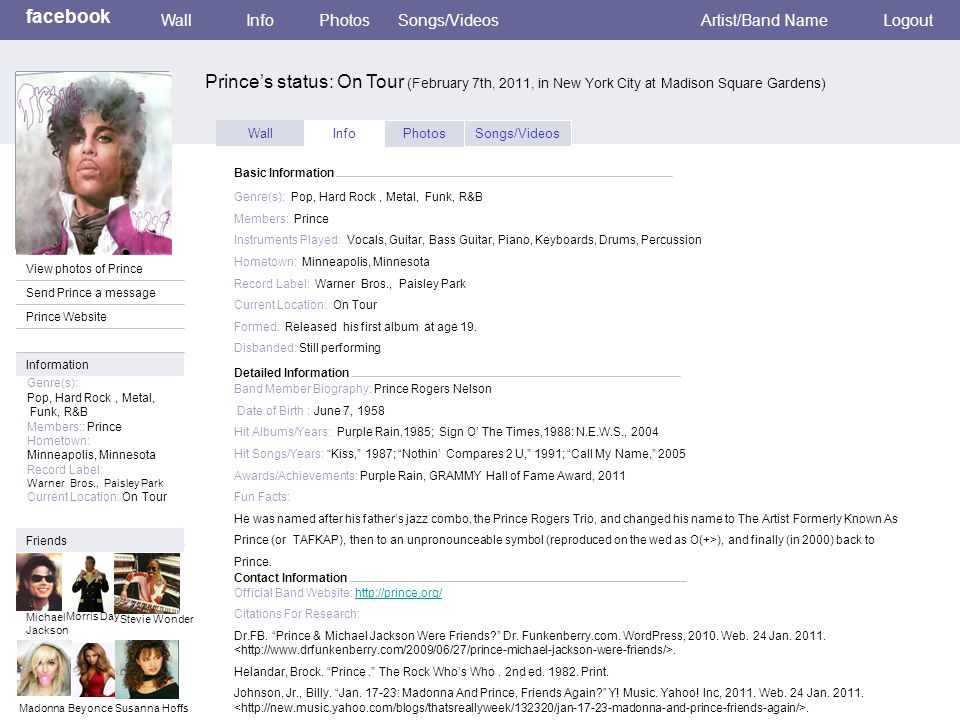This screenshot has width=960, height=720.
Task: Click Vocals, Guitar, Bass Guitar instruments text
Action: pos(524,239)
